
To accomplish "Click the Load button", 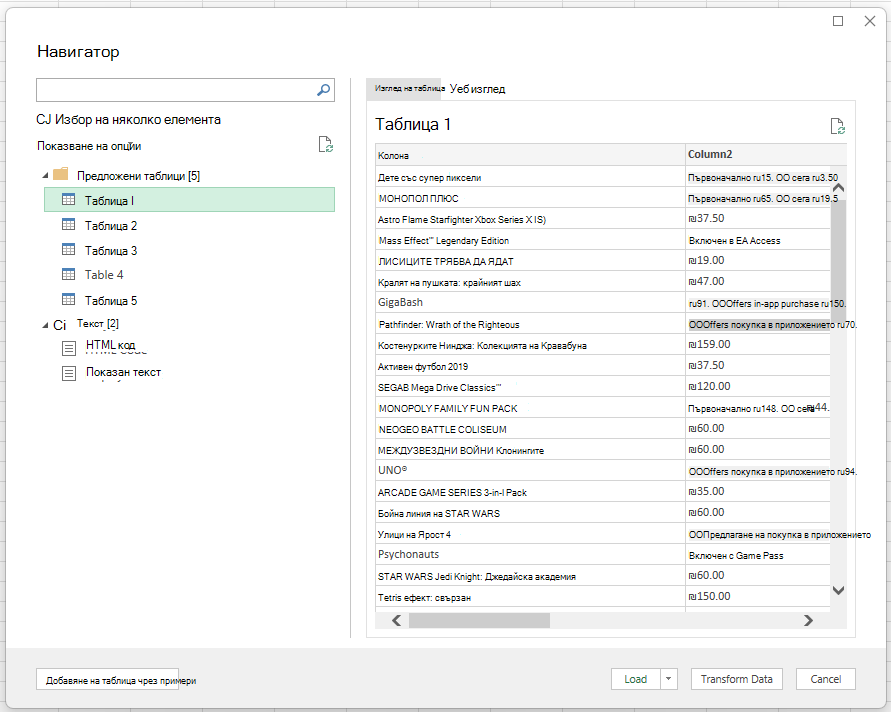I will [636, 679].
